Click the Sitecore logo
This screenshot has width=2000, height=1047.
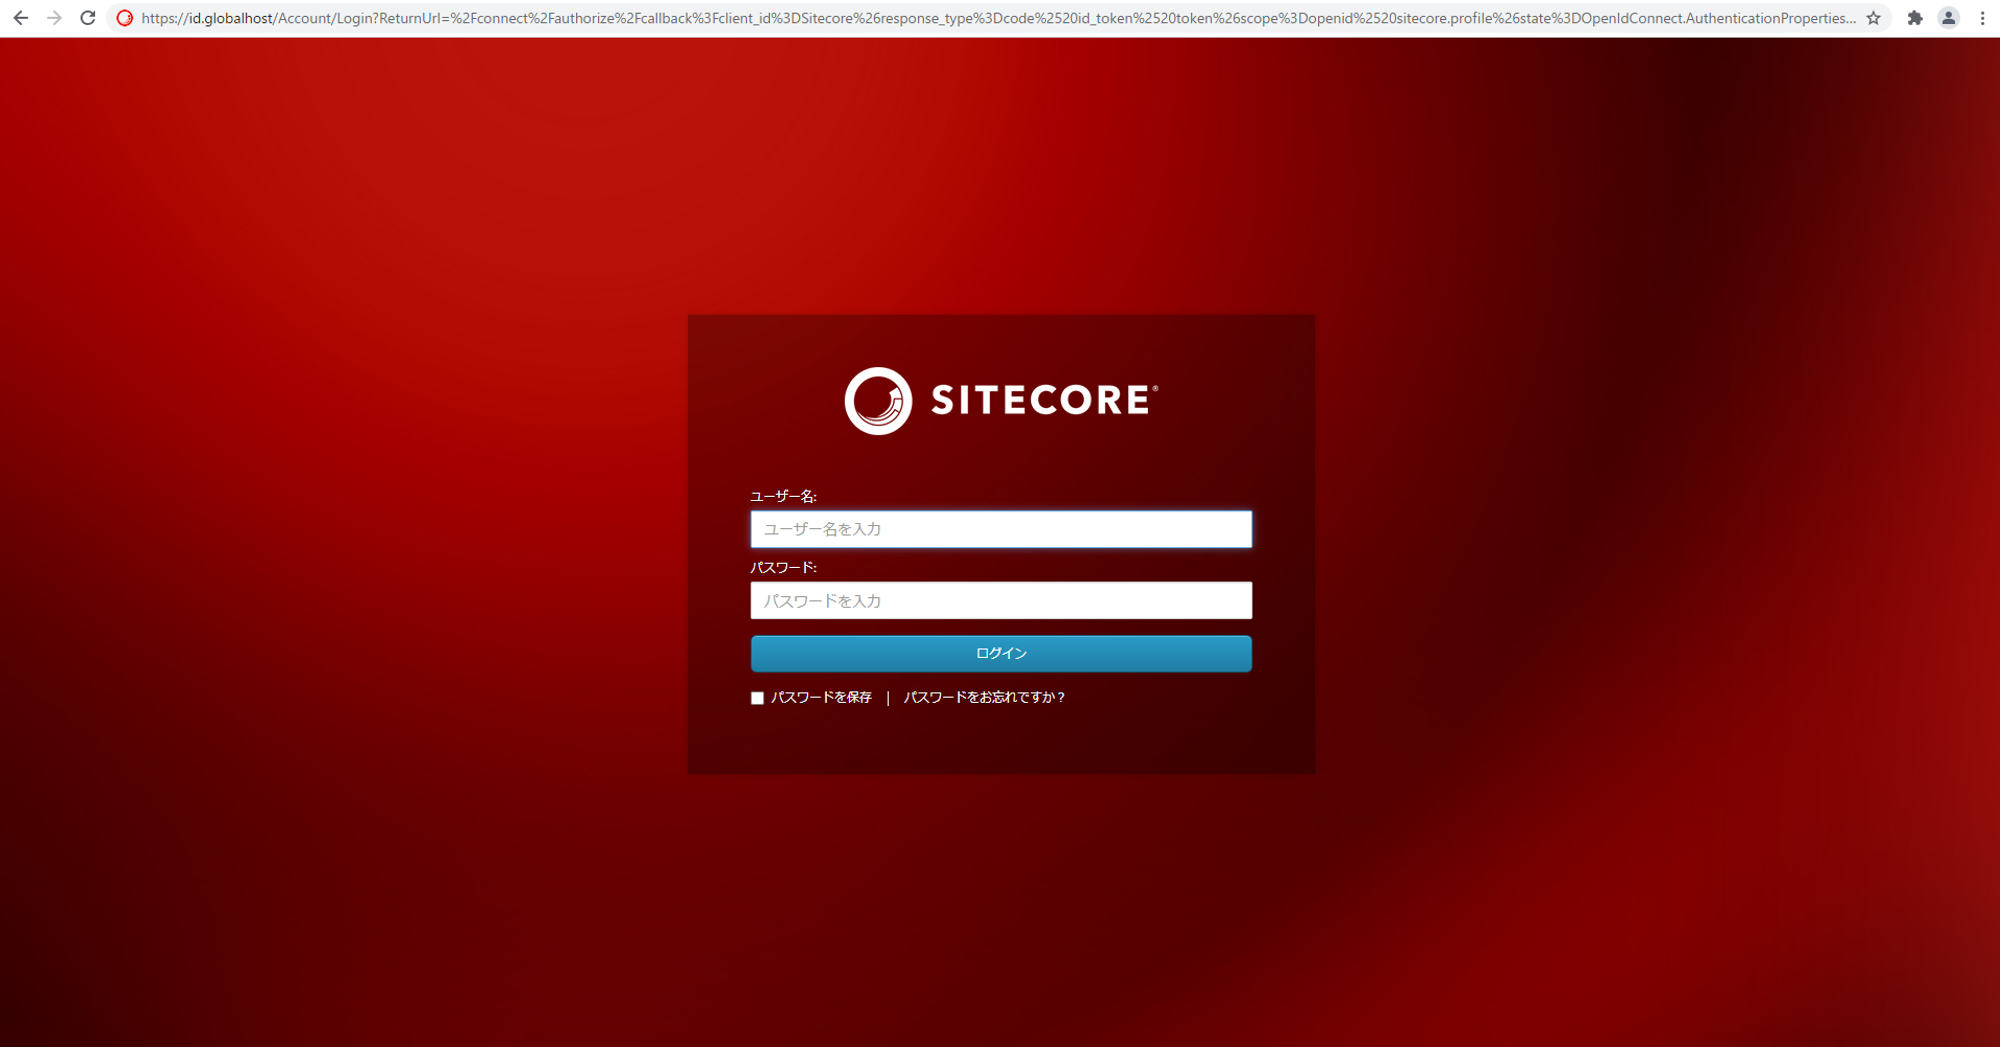1001,400
